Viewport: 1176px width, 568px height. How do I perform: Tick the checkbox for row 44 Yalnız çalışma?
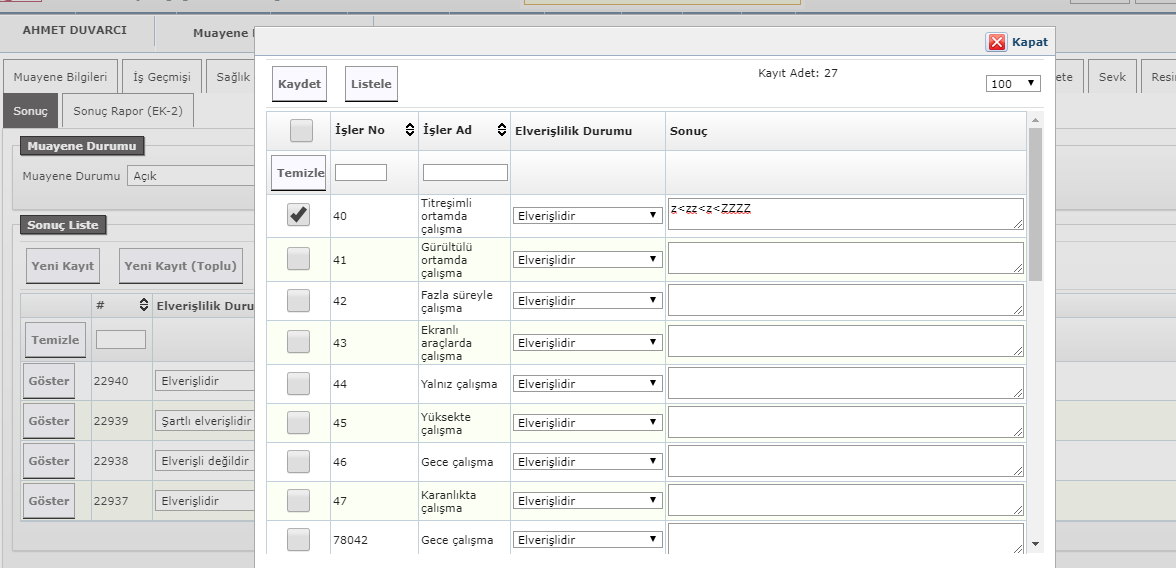coord(299,384)
